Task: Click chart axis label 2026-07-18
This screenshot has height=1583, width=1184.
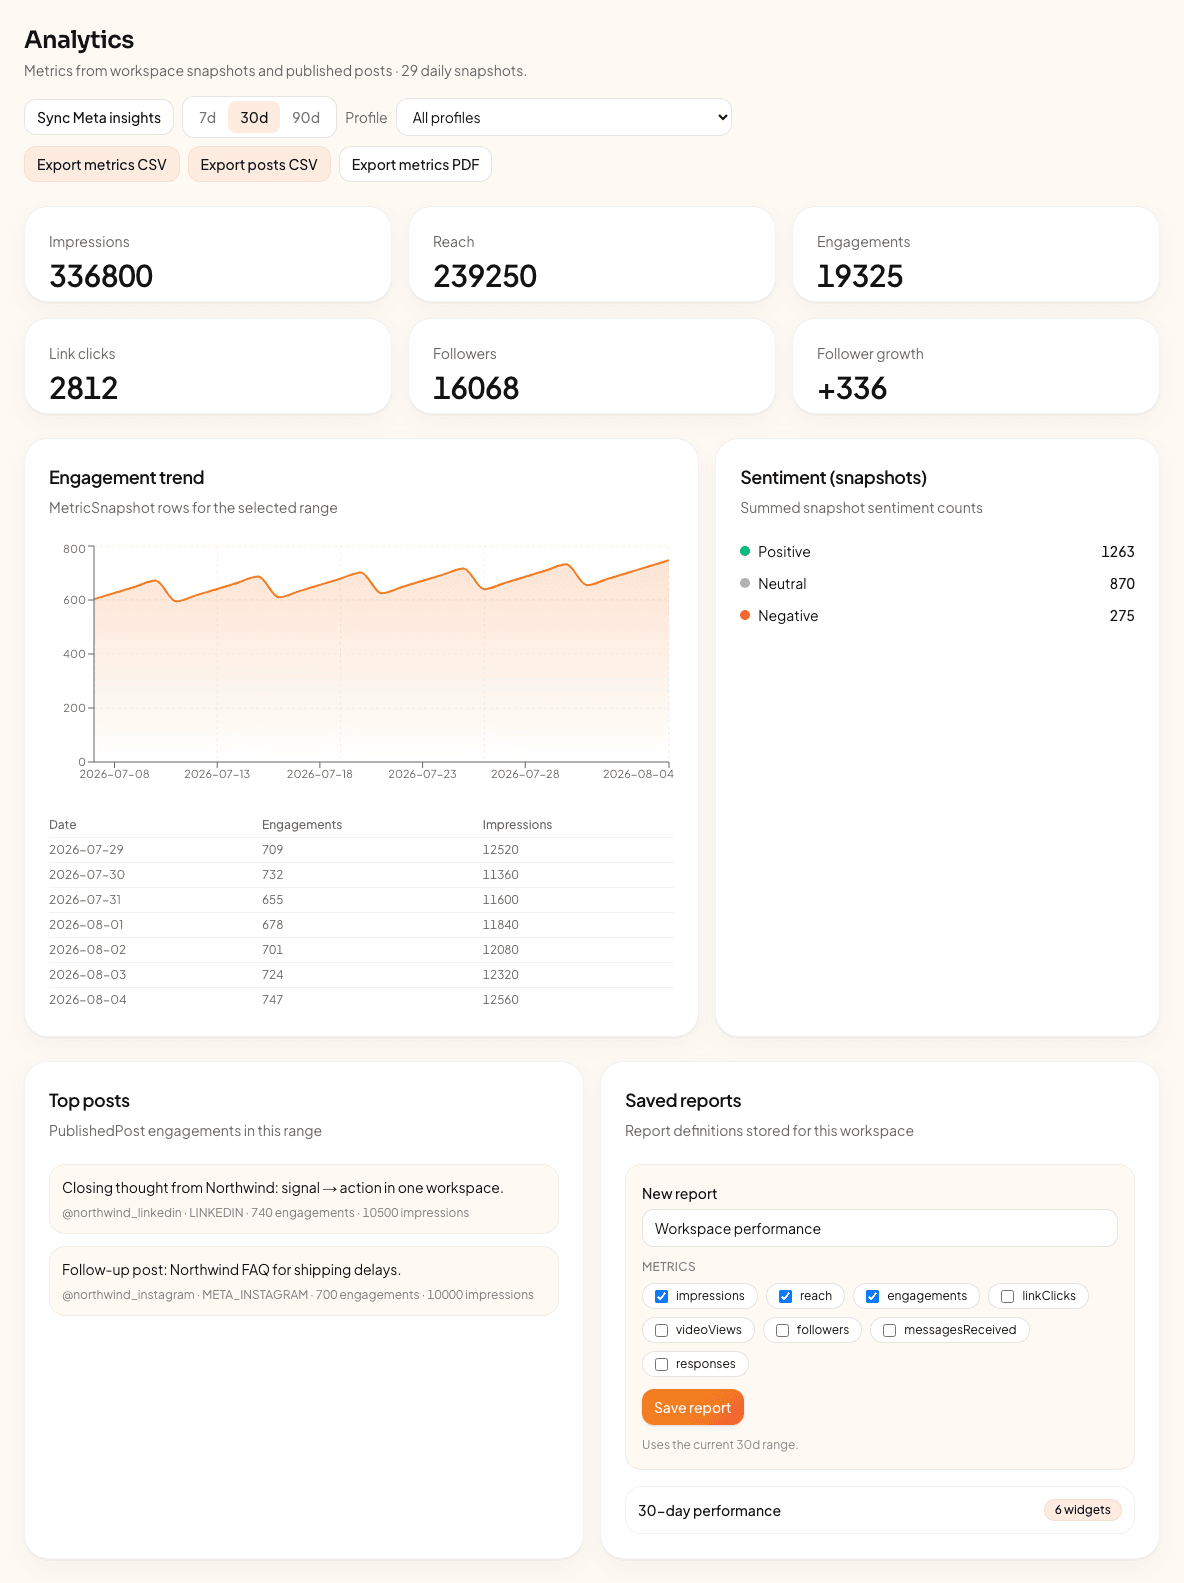Action: tap(319, 774)
